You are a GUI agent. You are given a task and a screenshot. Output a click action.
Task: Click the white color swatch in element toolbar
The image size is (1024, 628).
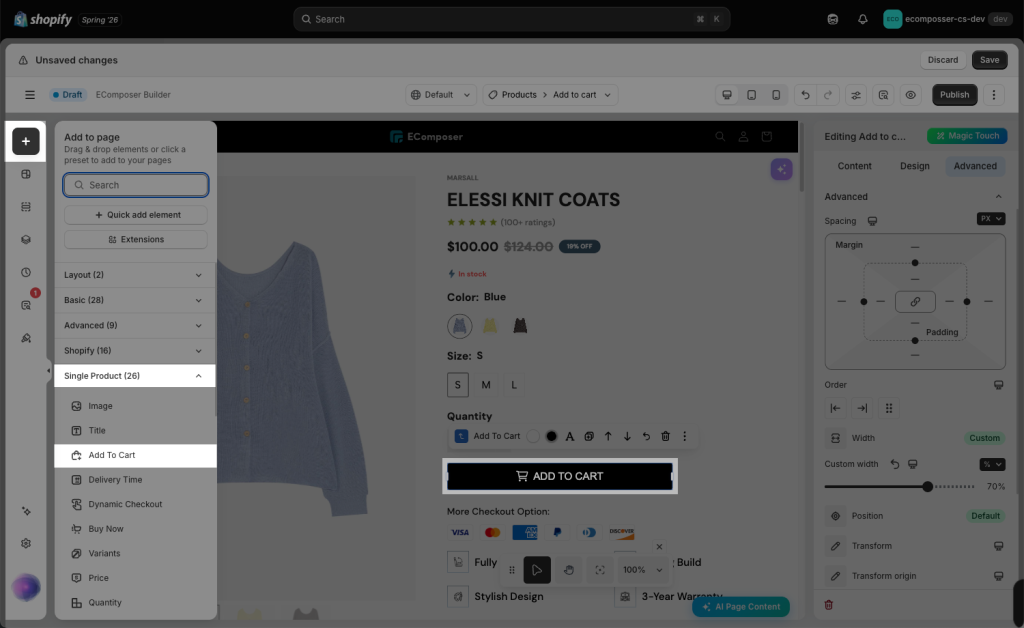(533, 436)
